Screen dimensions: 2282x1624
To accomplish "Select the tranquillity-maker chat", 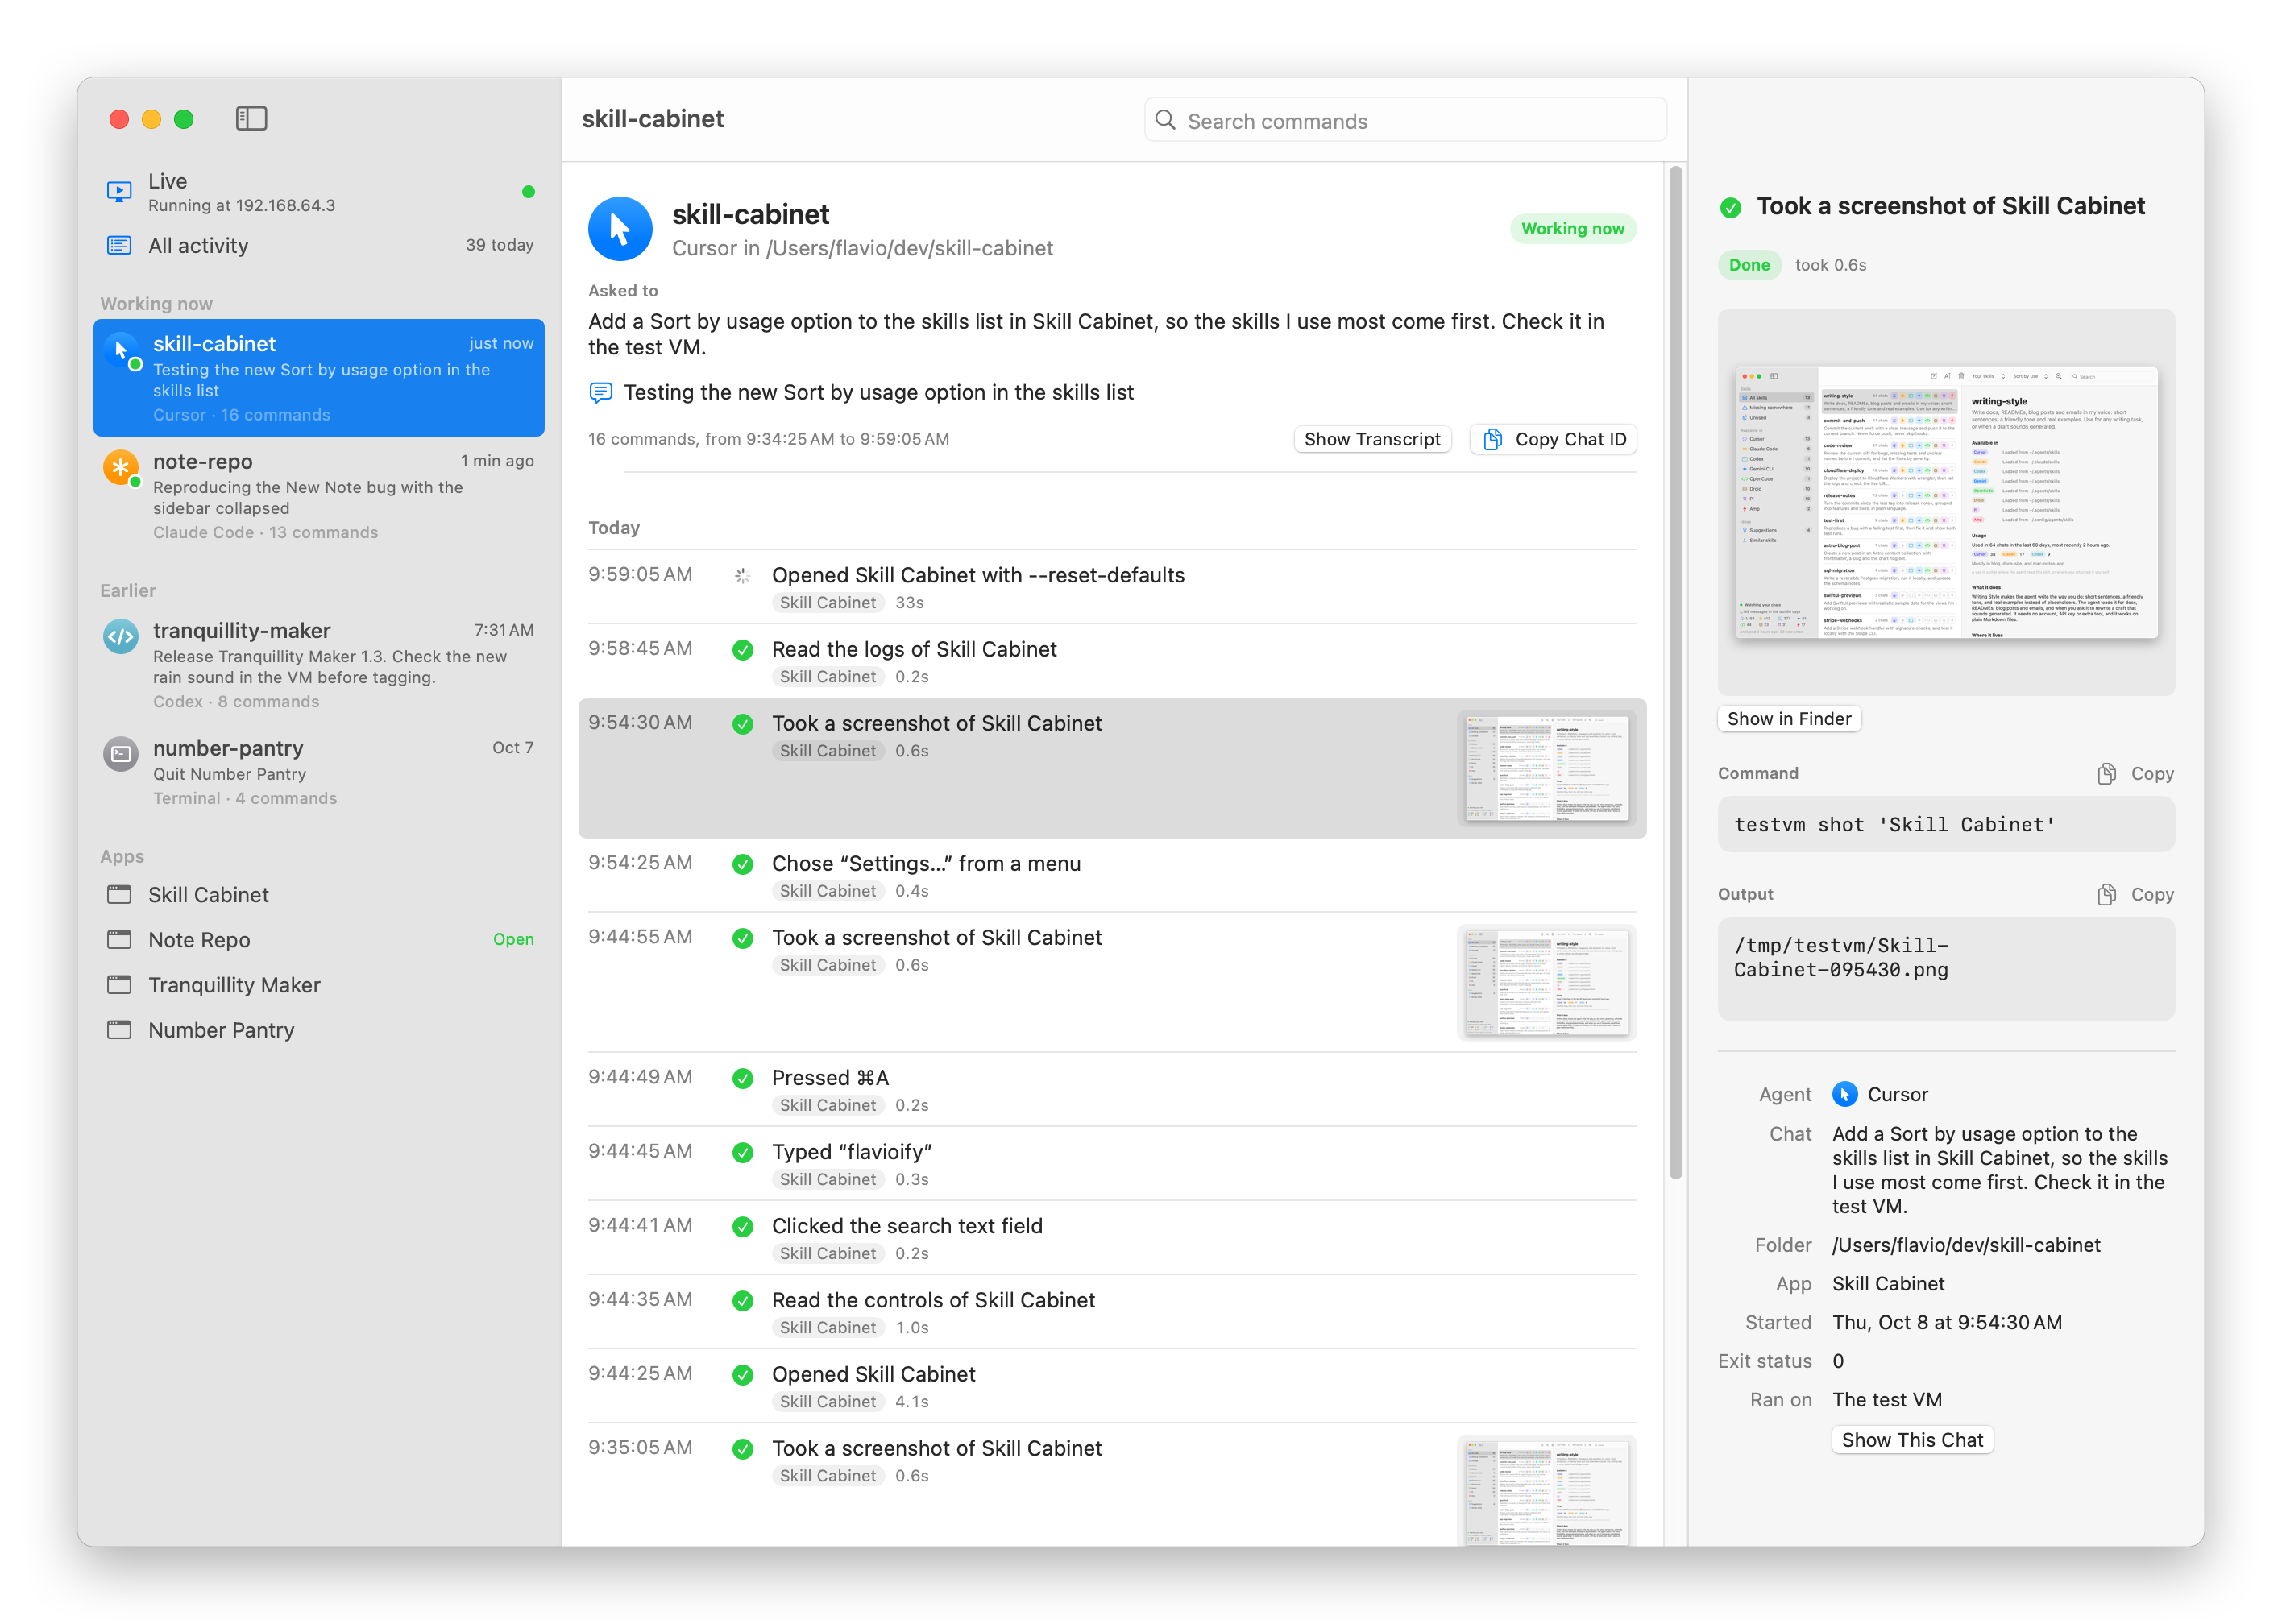I will 319,665.
